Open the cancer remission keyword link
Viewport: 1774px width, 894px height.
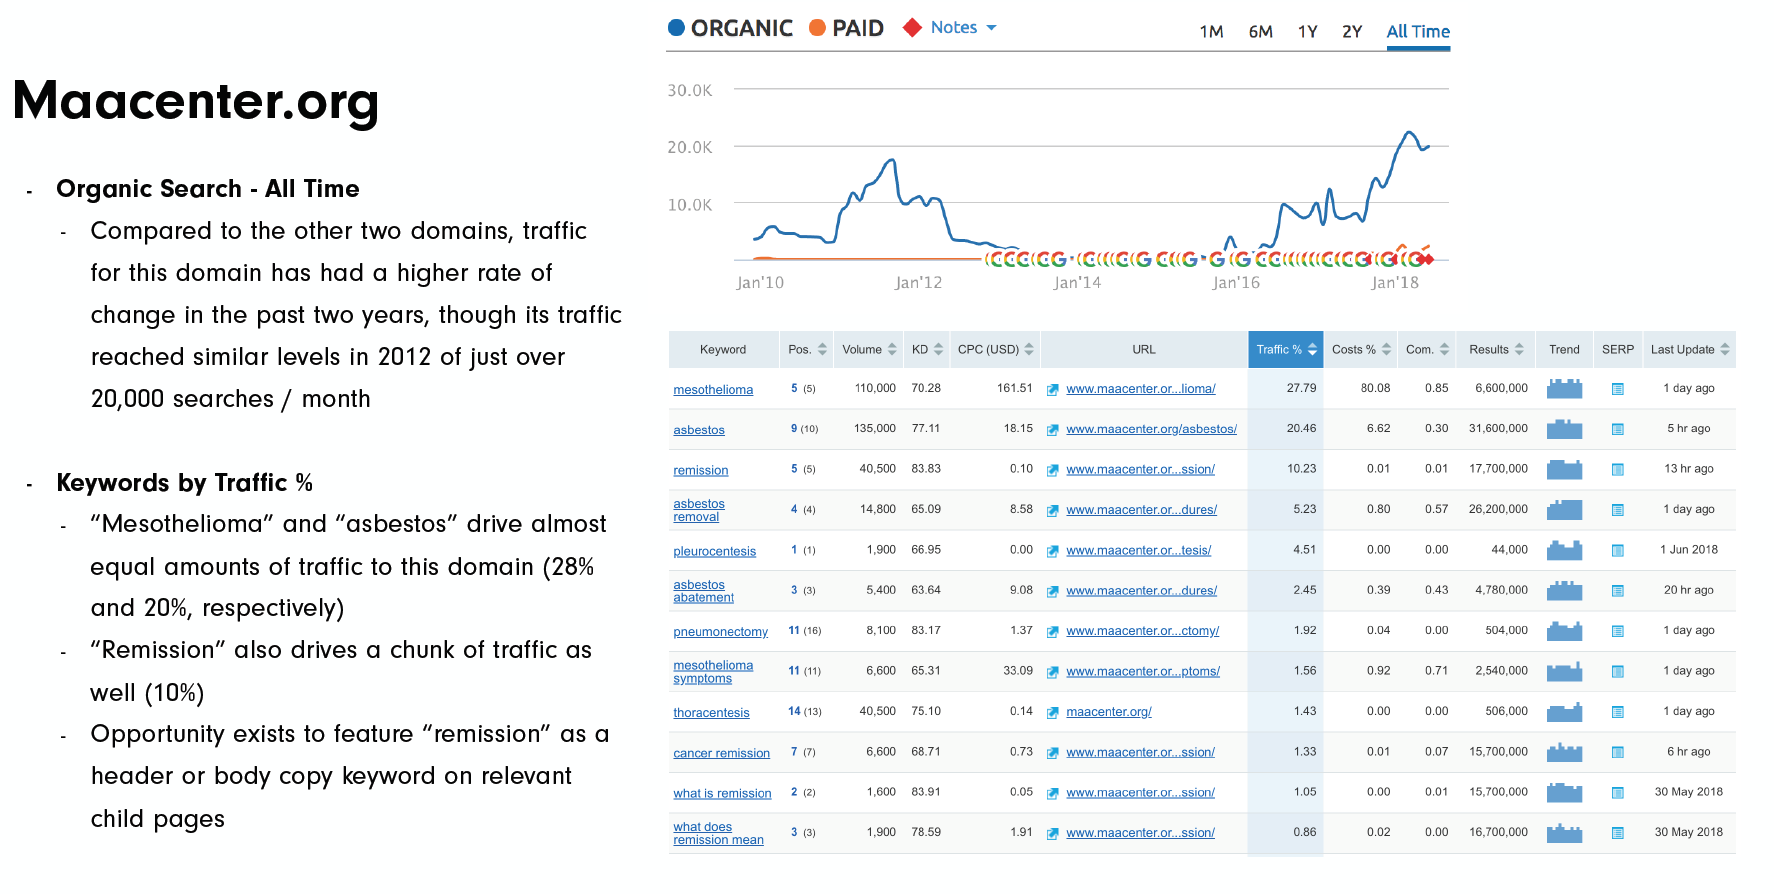721,753
